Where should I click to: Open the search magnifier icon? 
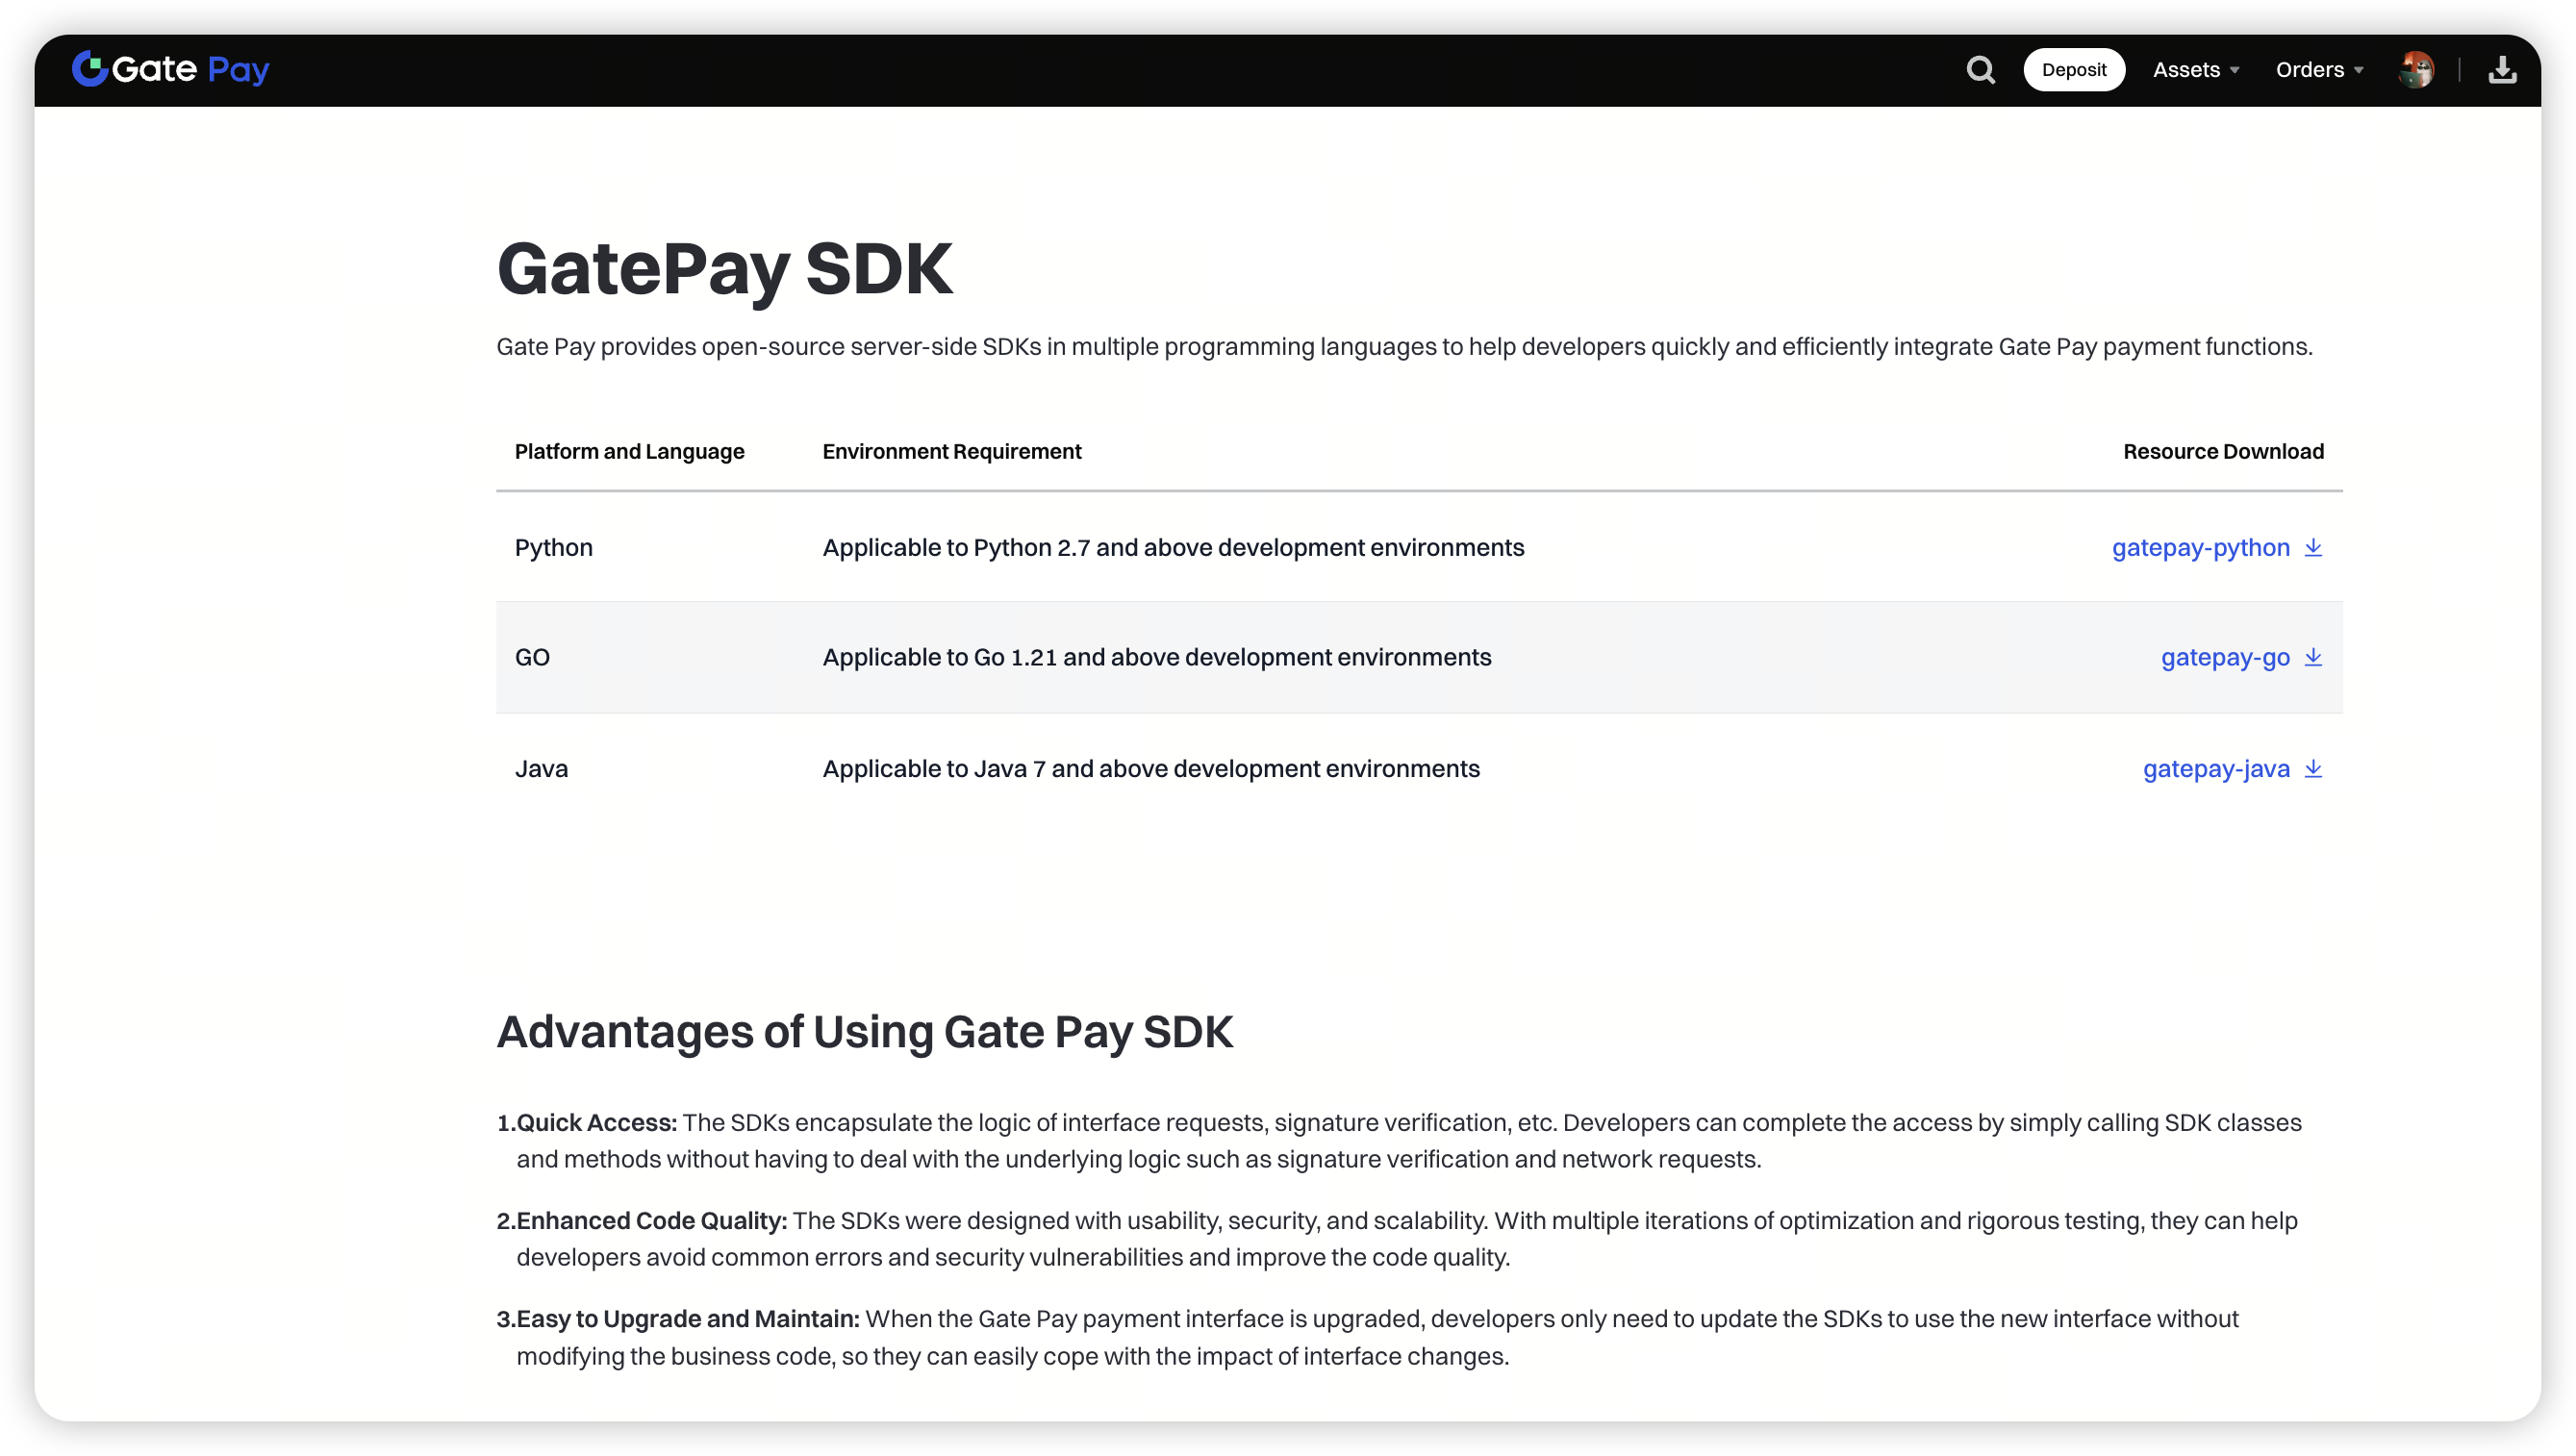pos(1980,69)
